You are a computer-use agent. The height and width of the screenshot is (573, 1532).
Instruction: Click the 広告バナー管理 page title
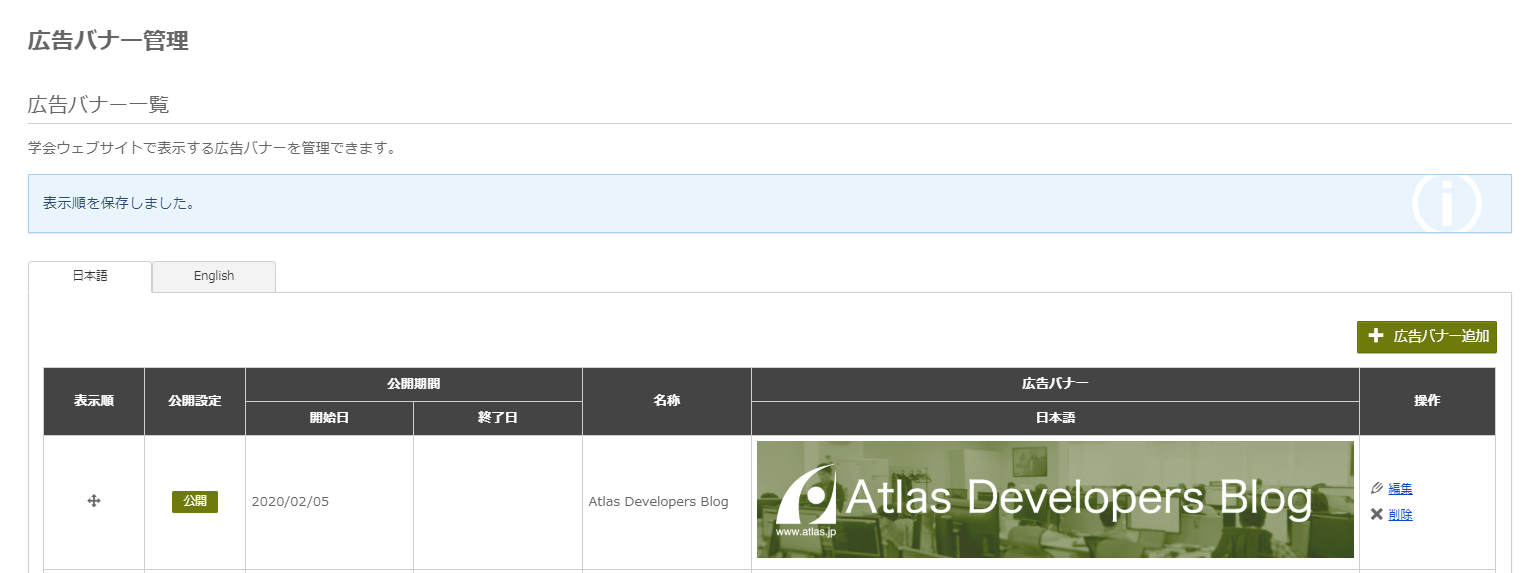108,41
